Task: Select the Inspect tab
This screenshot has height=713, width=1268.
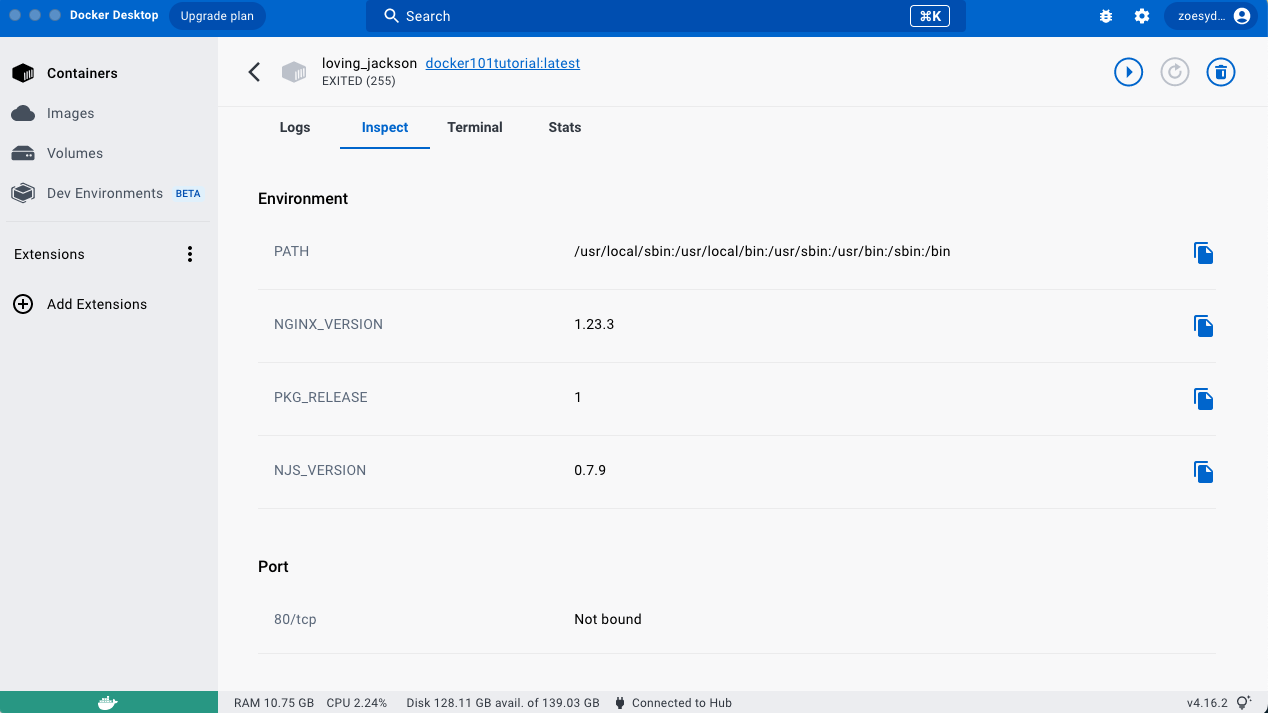Action: point(385,127)
